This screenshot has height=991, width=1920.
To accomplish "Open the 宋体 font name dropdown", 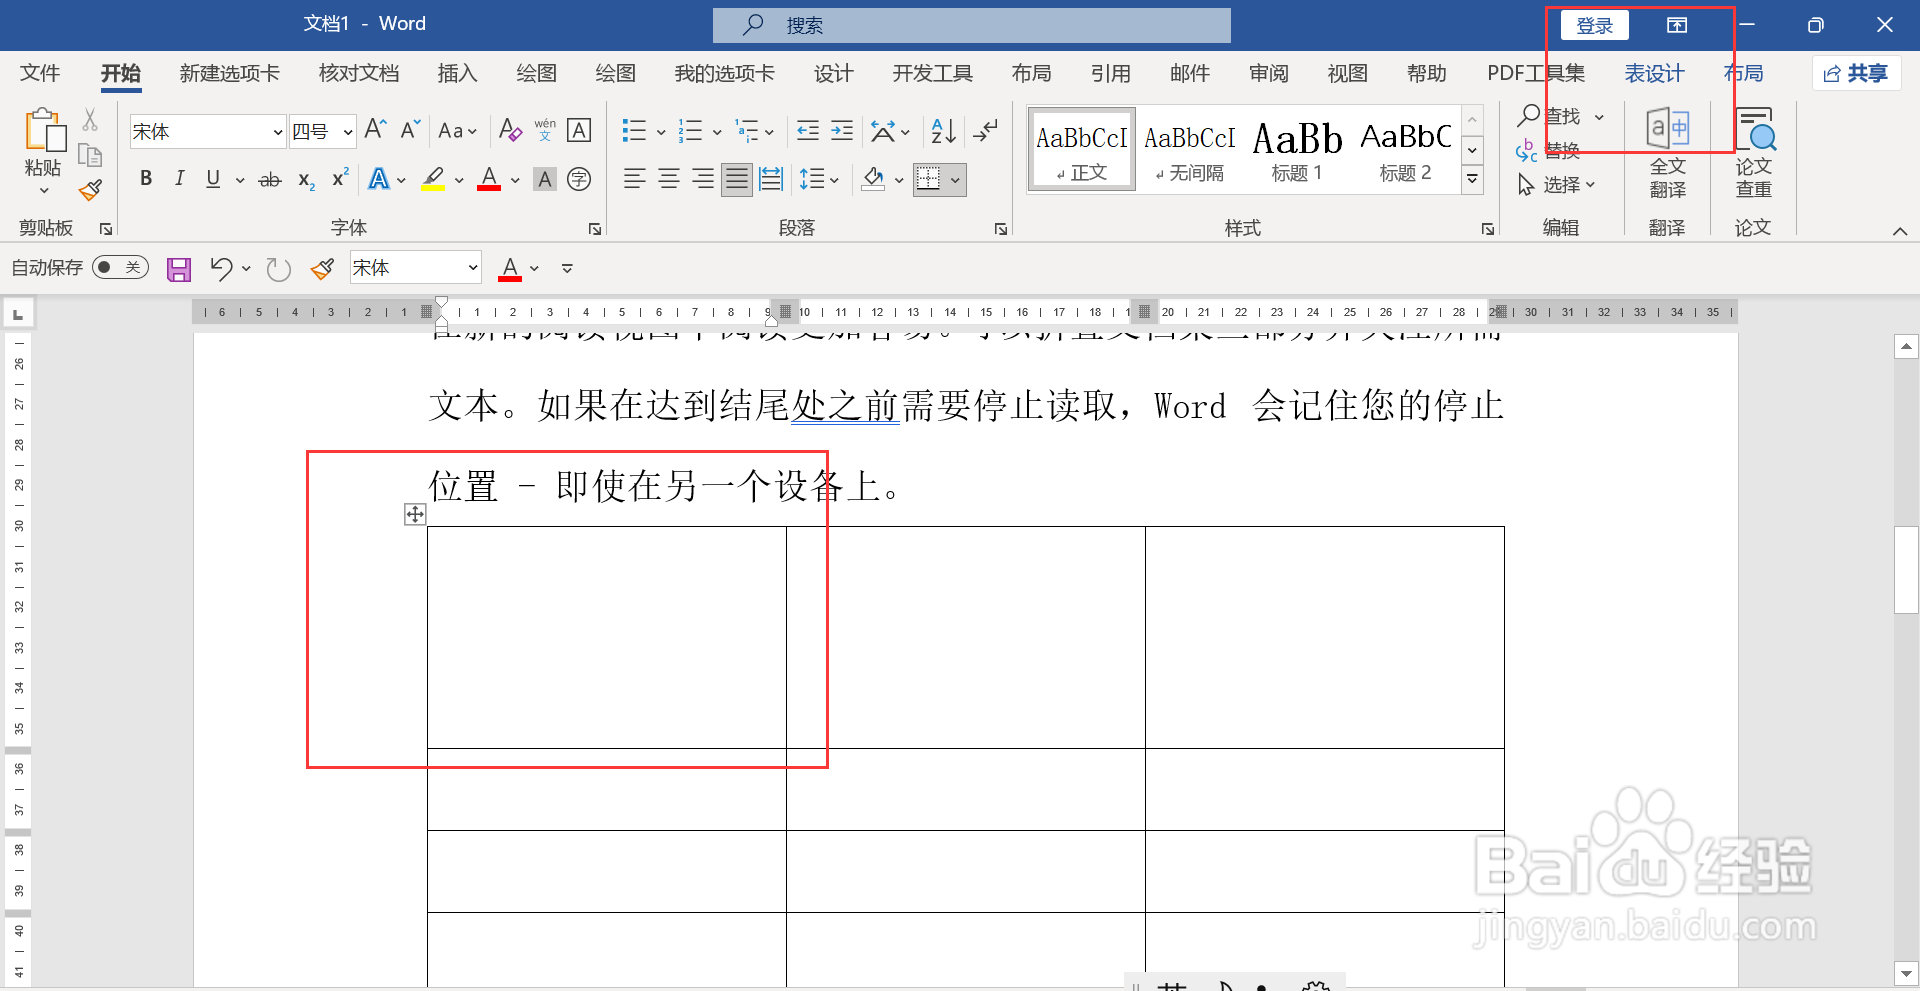I will point(276,131).
